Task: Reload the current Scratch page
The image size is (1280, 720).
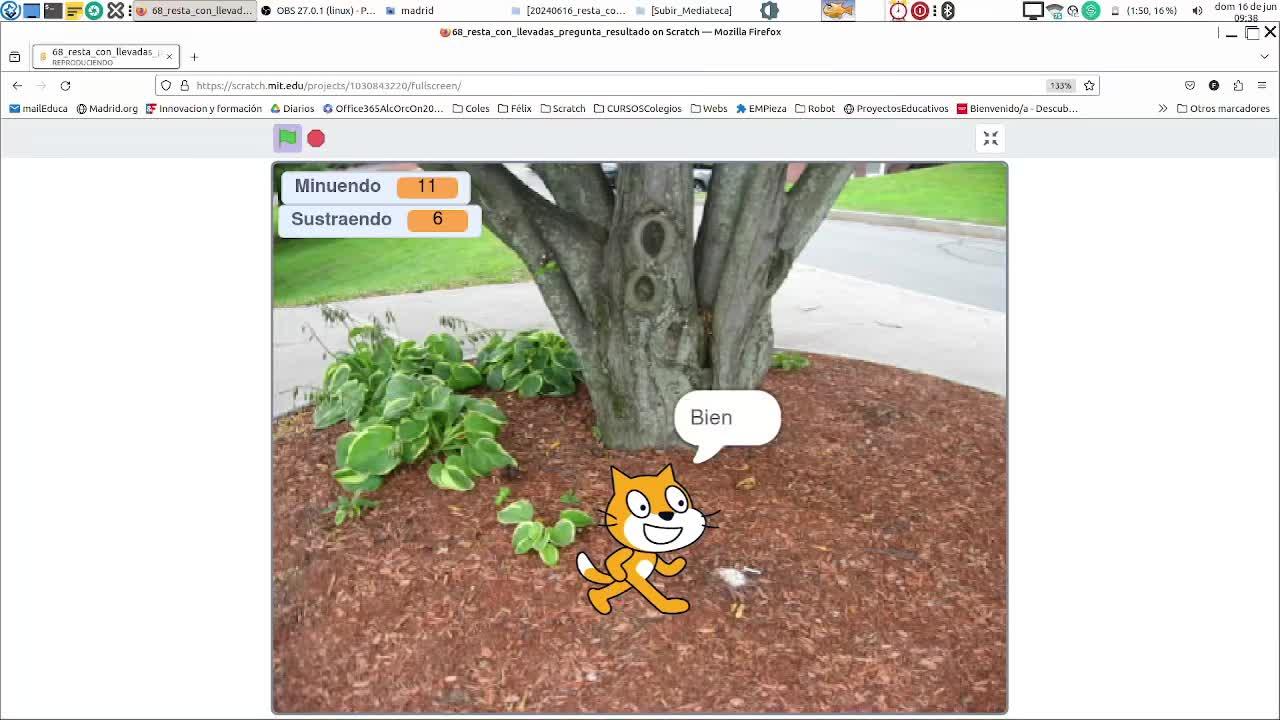Action: 65,86
